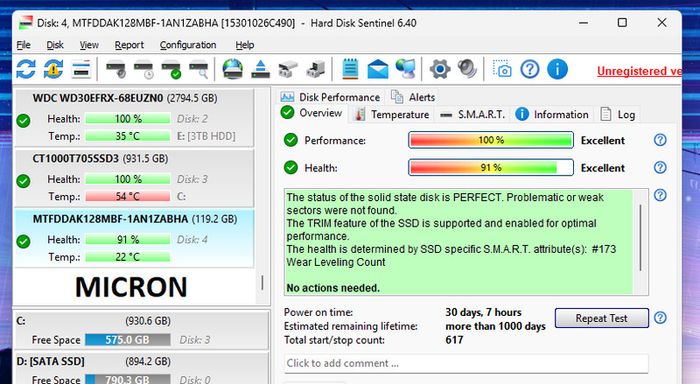Click the blue Refresh arrows toolbar icon
The width and height of the screenshot is (700, 384).
[x=26, y=70]
